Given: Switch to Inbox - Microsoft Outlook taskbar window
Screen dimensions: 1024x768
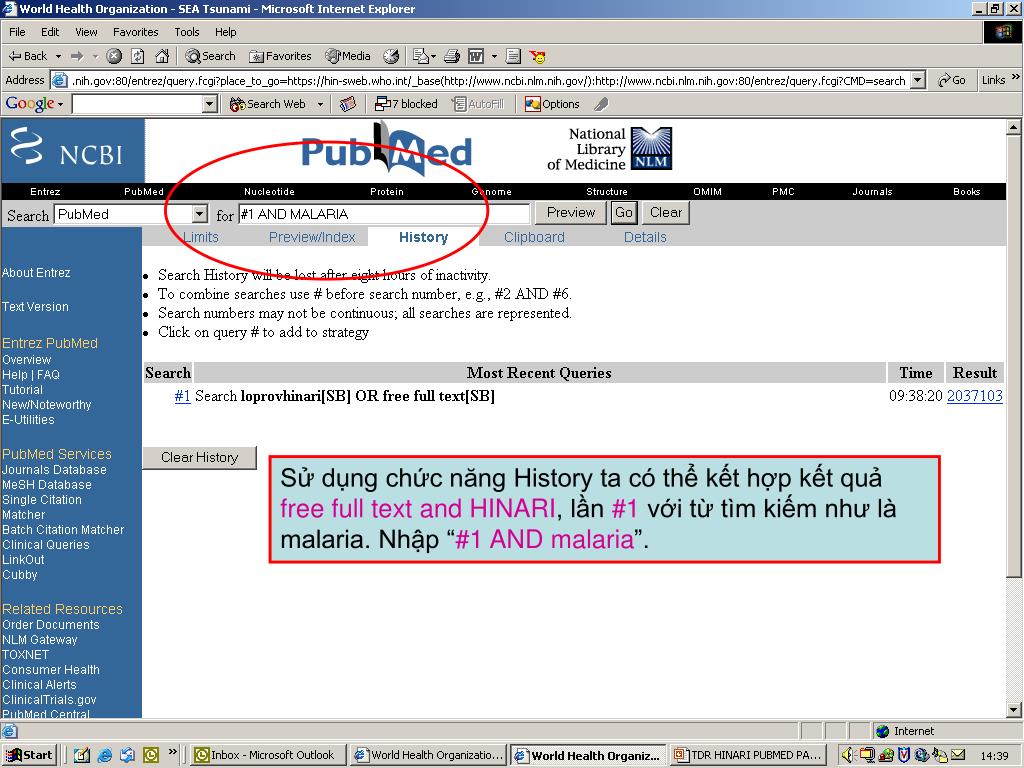Looking at the screenshot, I should [x=266, y=755].
